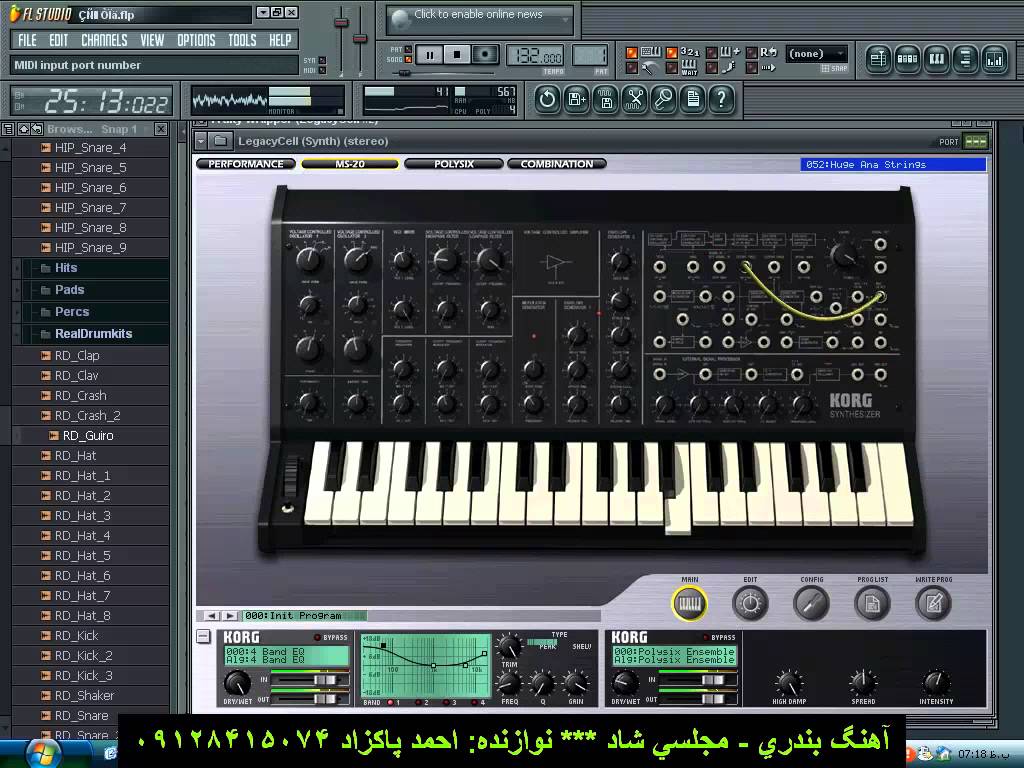This screenshot has width=1024, height=768.
Task: Click the 000:Init Program display field
Action: (304, 615)
